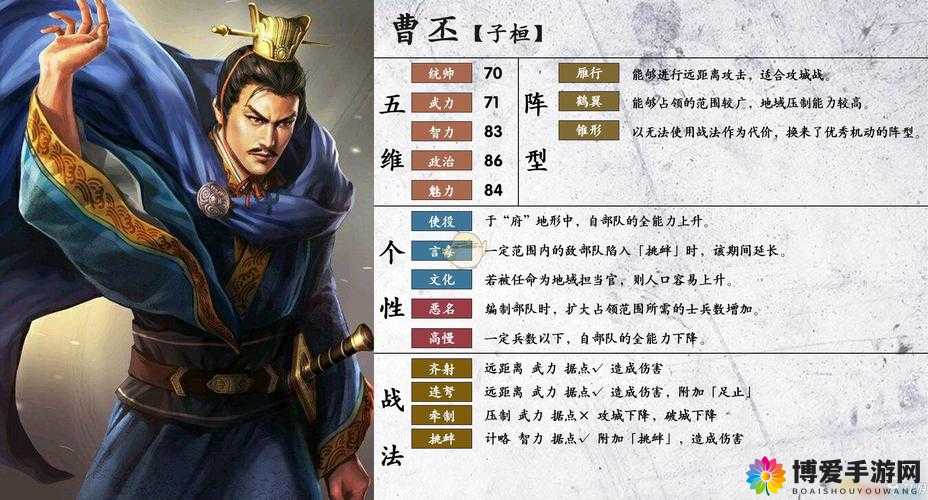928x500 pixels.
Task: Click the red 恶名 trait tag
Action: click(442, 308)
